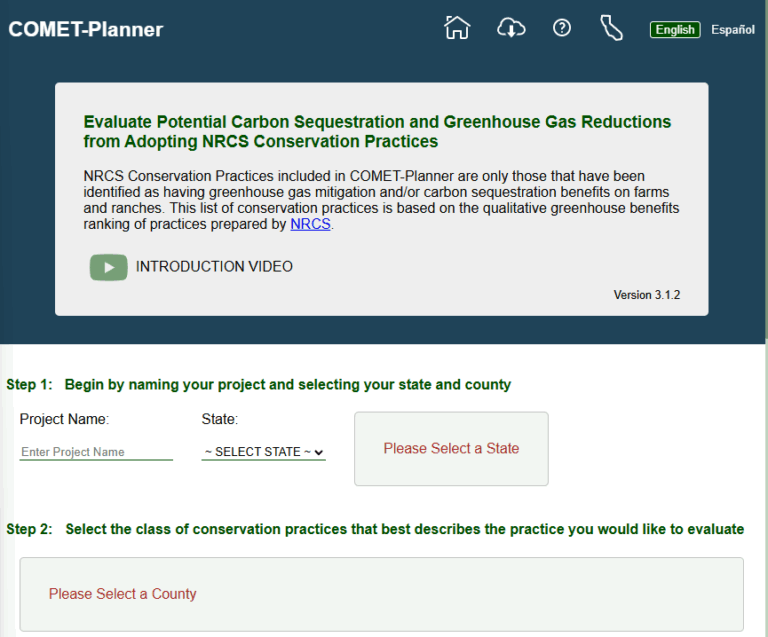Click the California state outline icon
Image resolution: width=768 pixels, height=637 pixels.
(612, 28)
